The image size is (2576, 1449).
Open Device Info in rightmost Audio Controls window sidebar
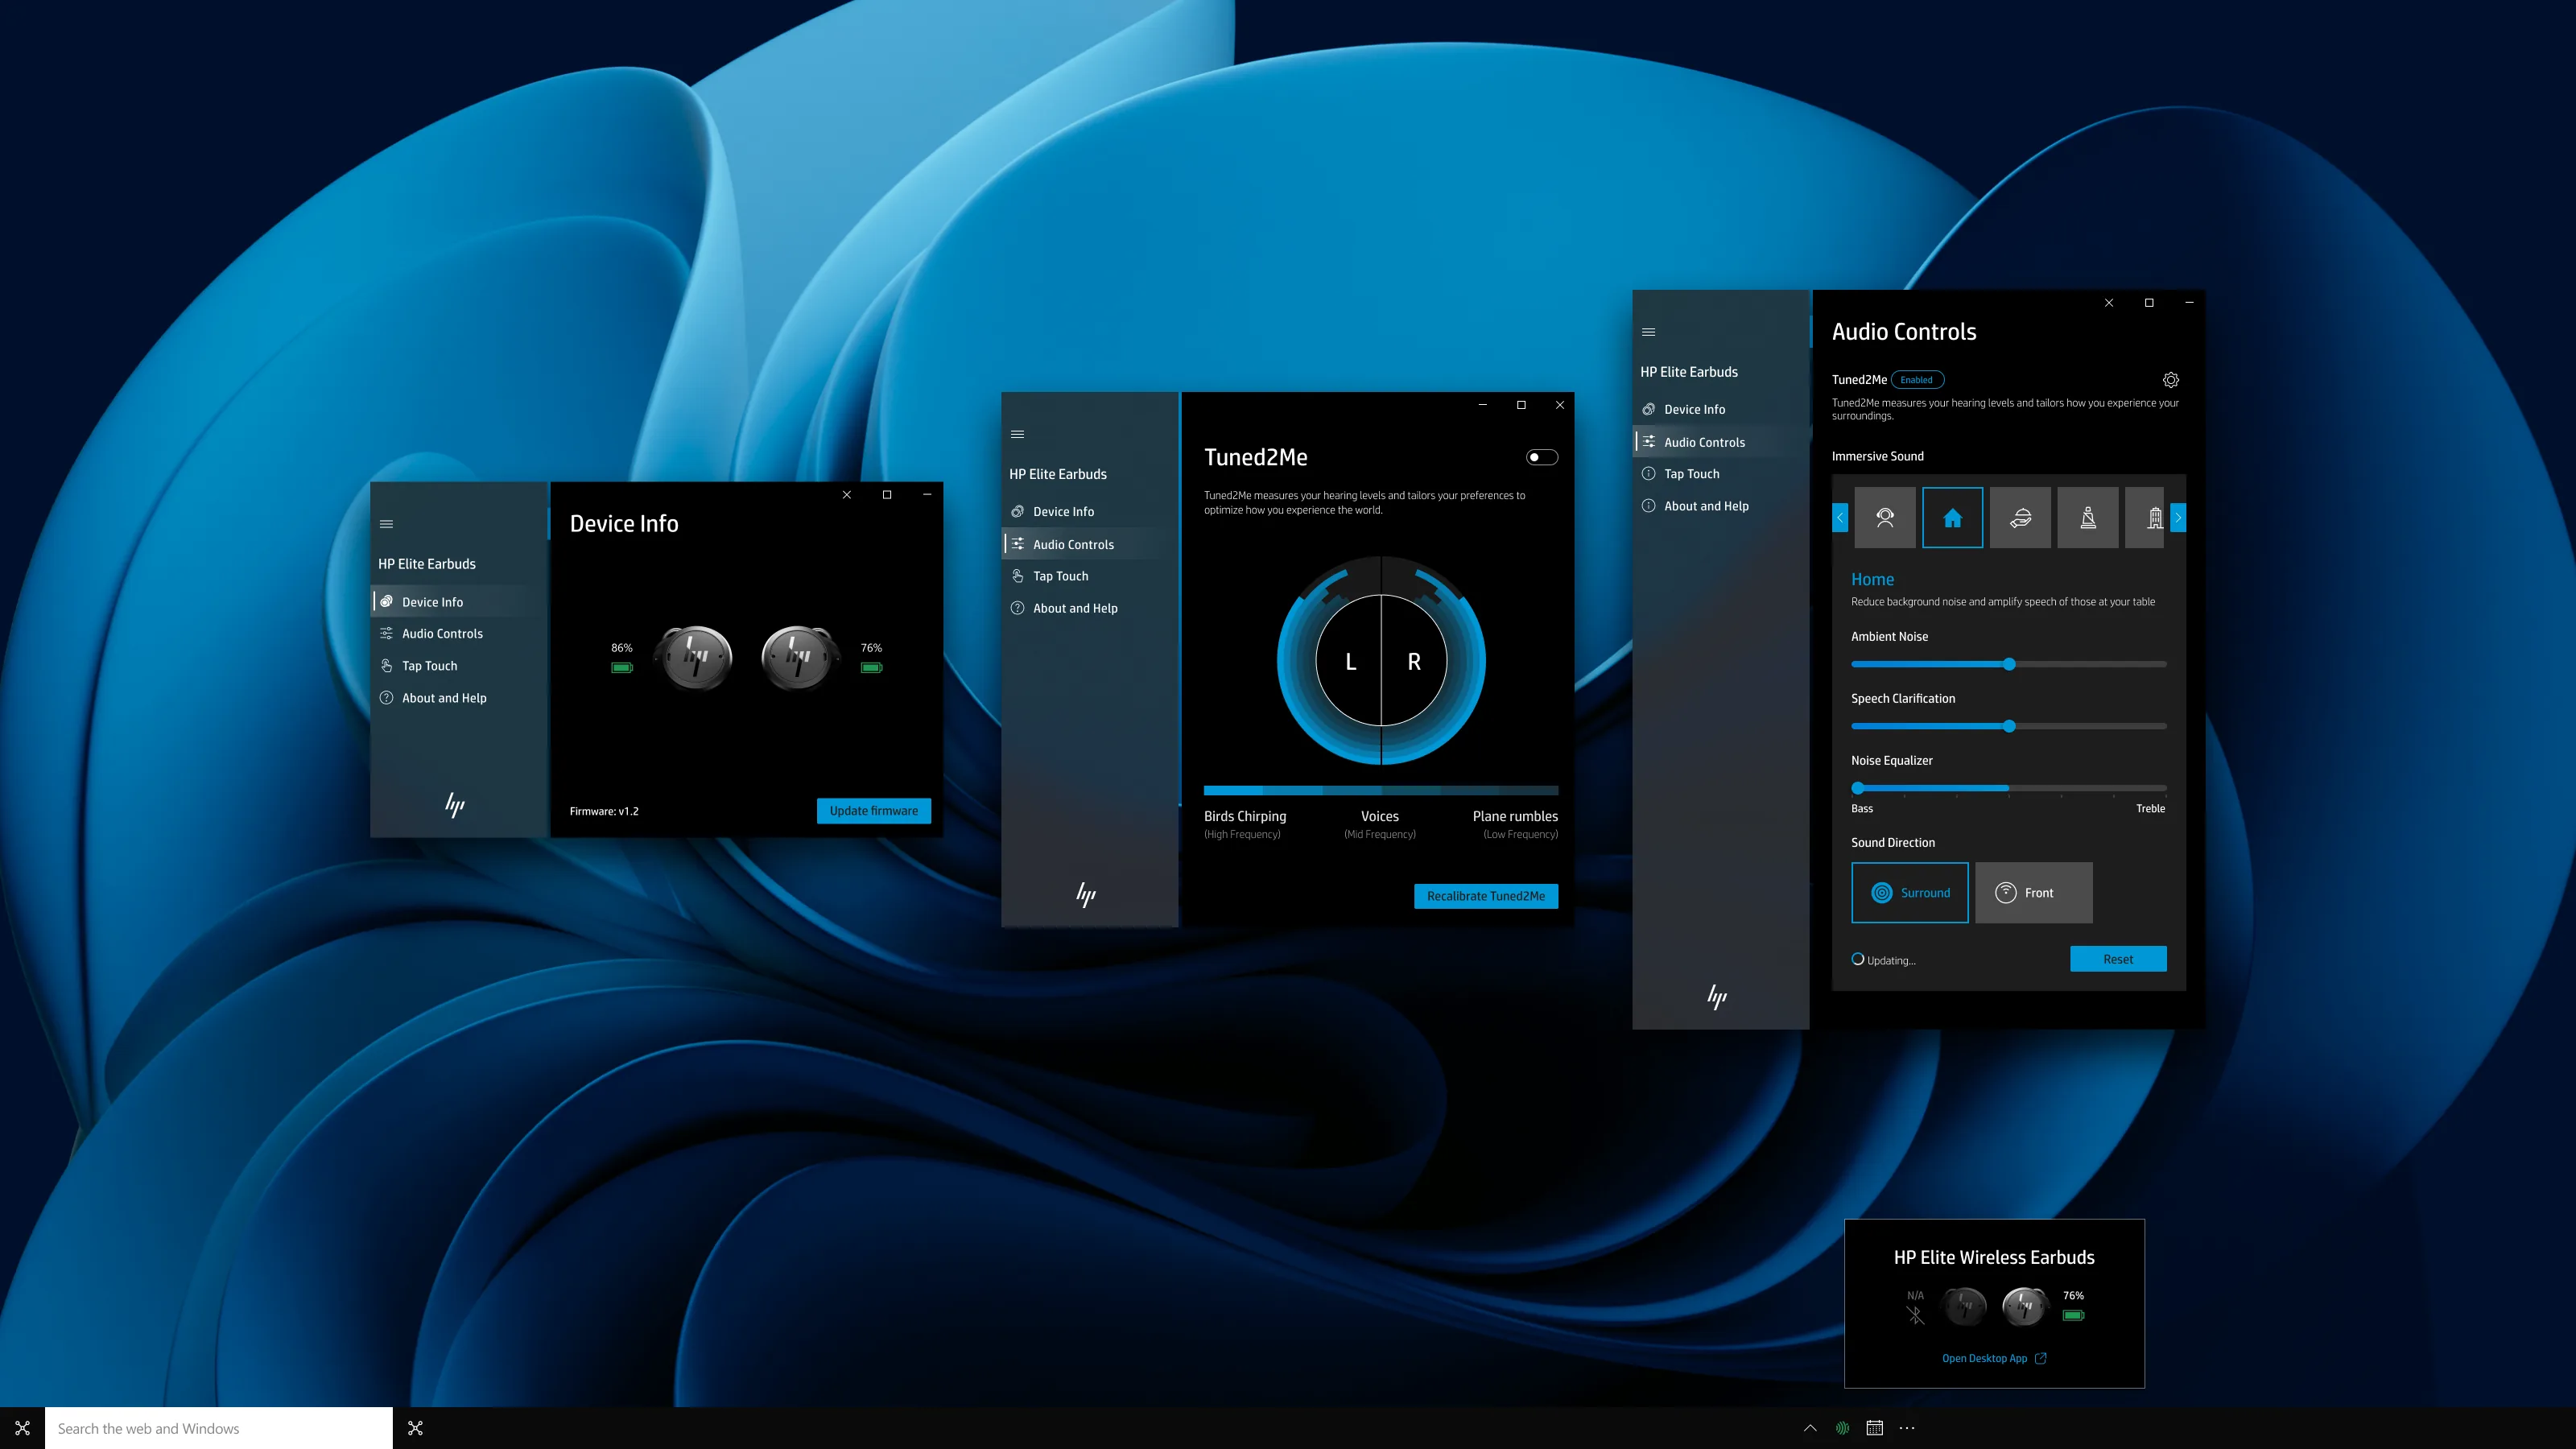(x=1721, y=409)
